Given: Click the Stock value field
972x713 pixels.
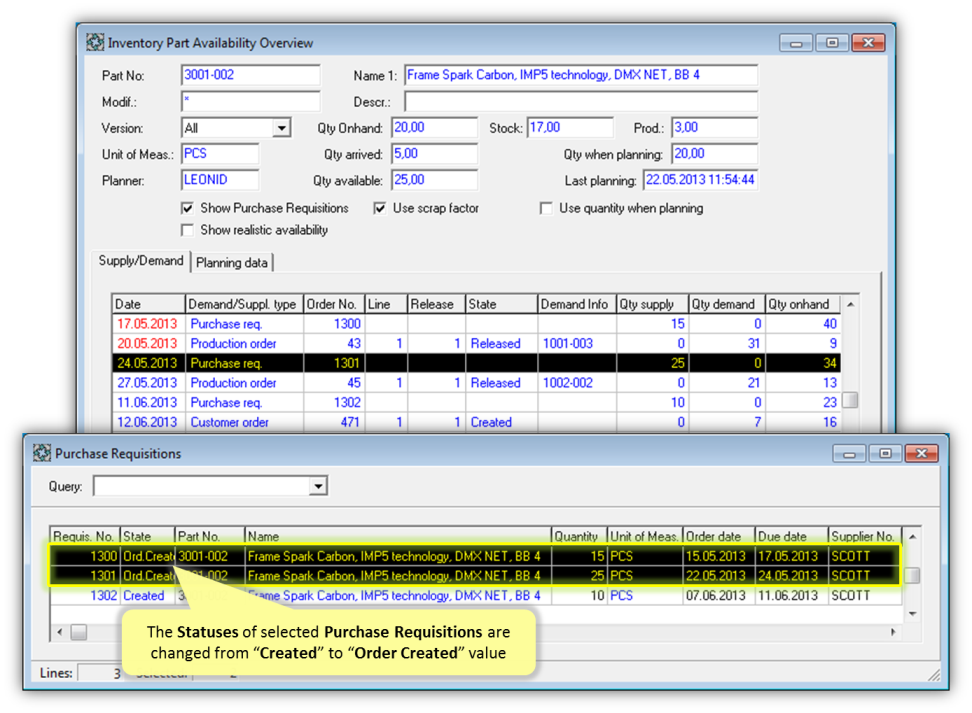Looking at the screenshot, I should click(x=570, y=128).
